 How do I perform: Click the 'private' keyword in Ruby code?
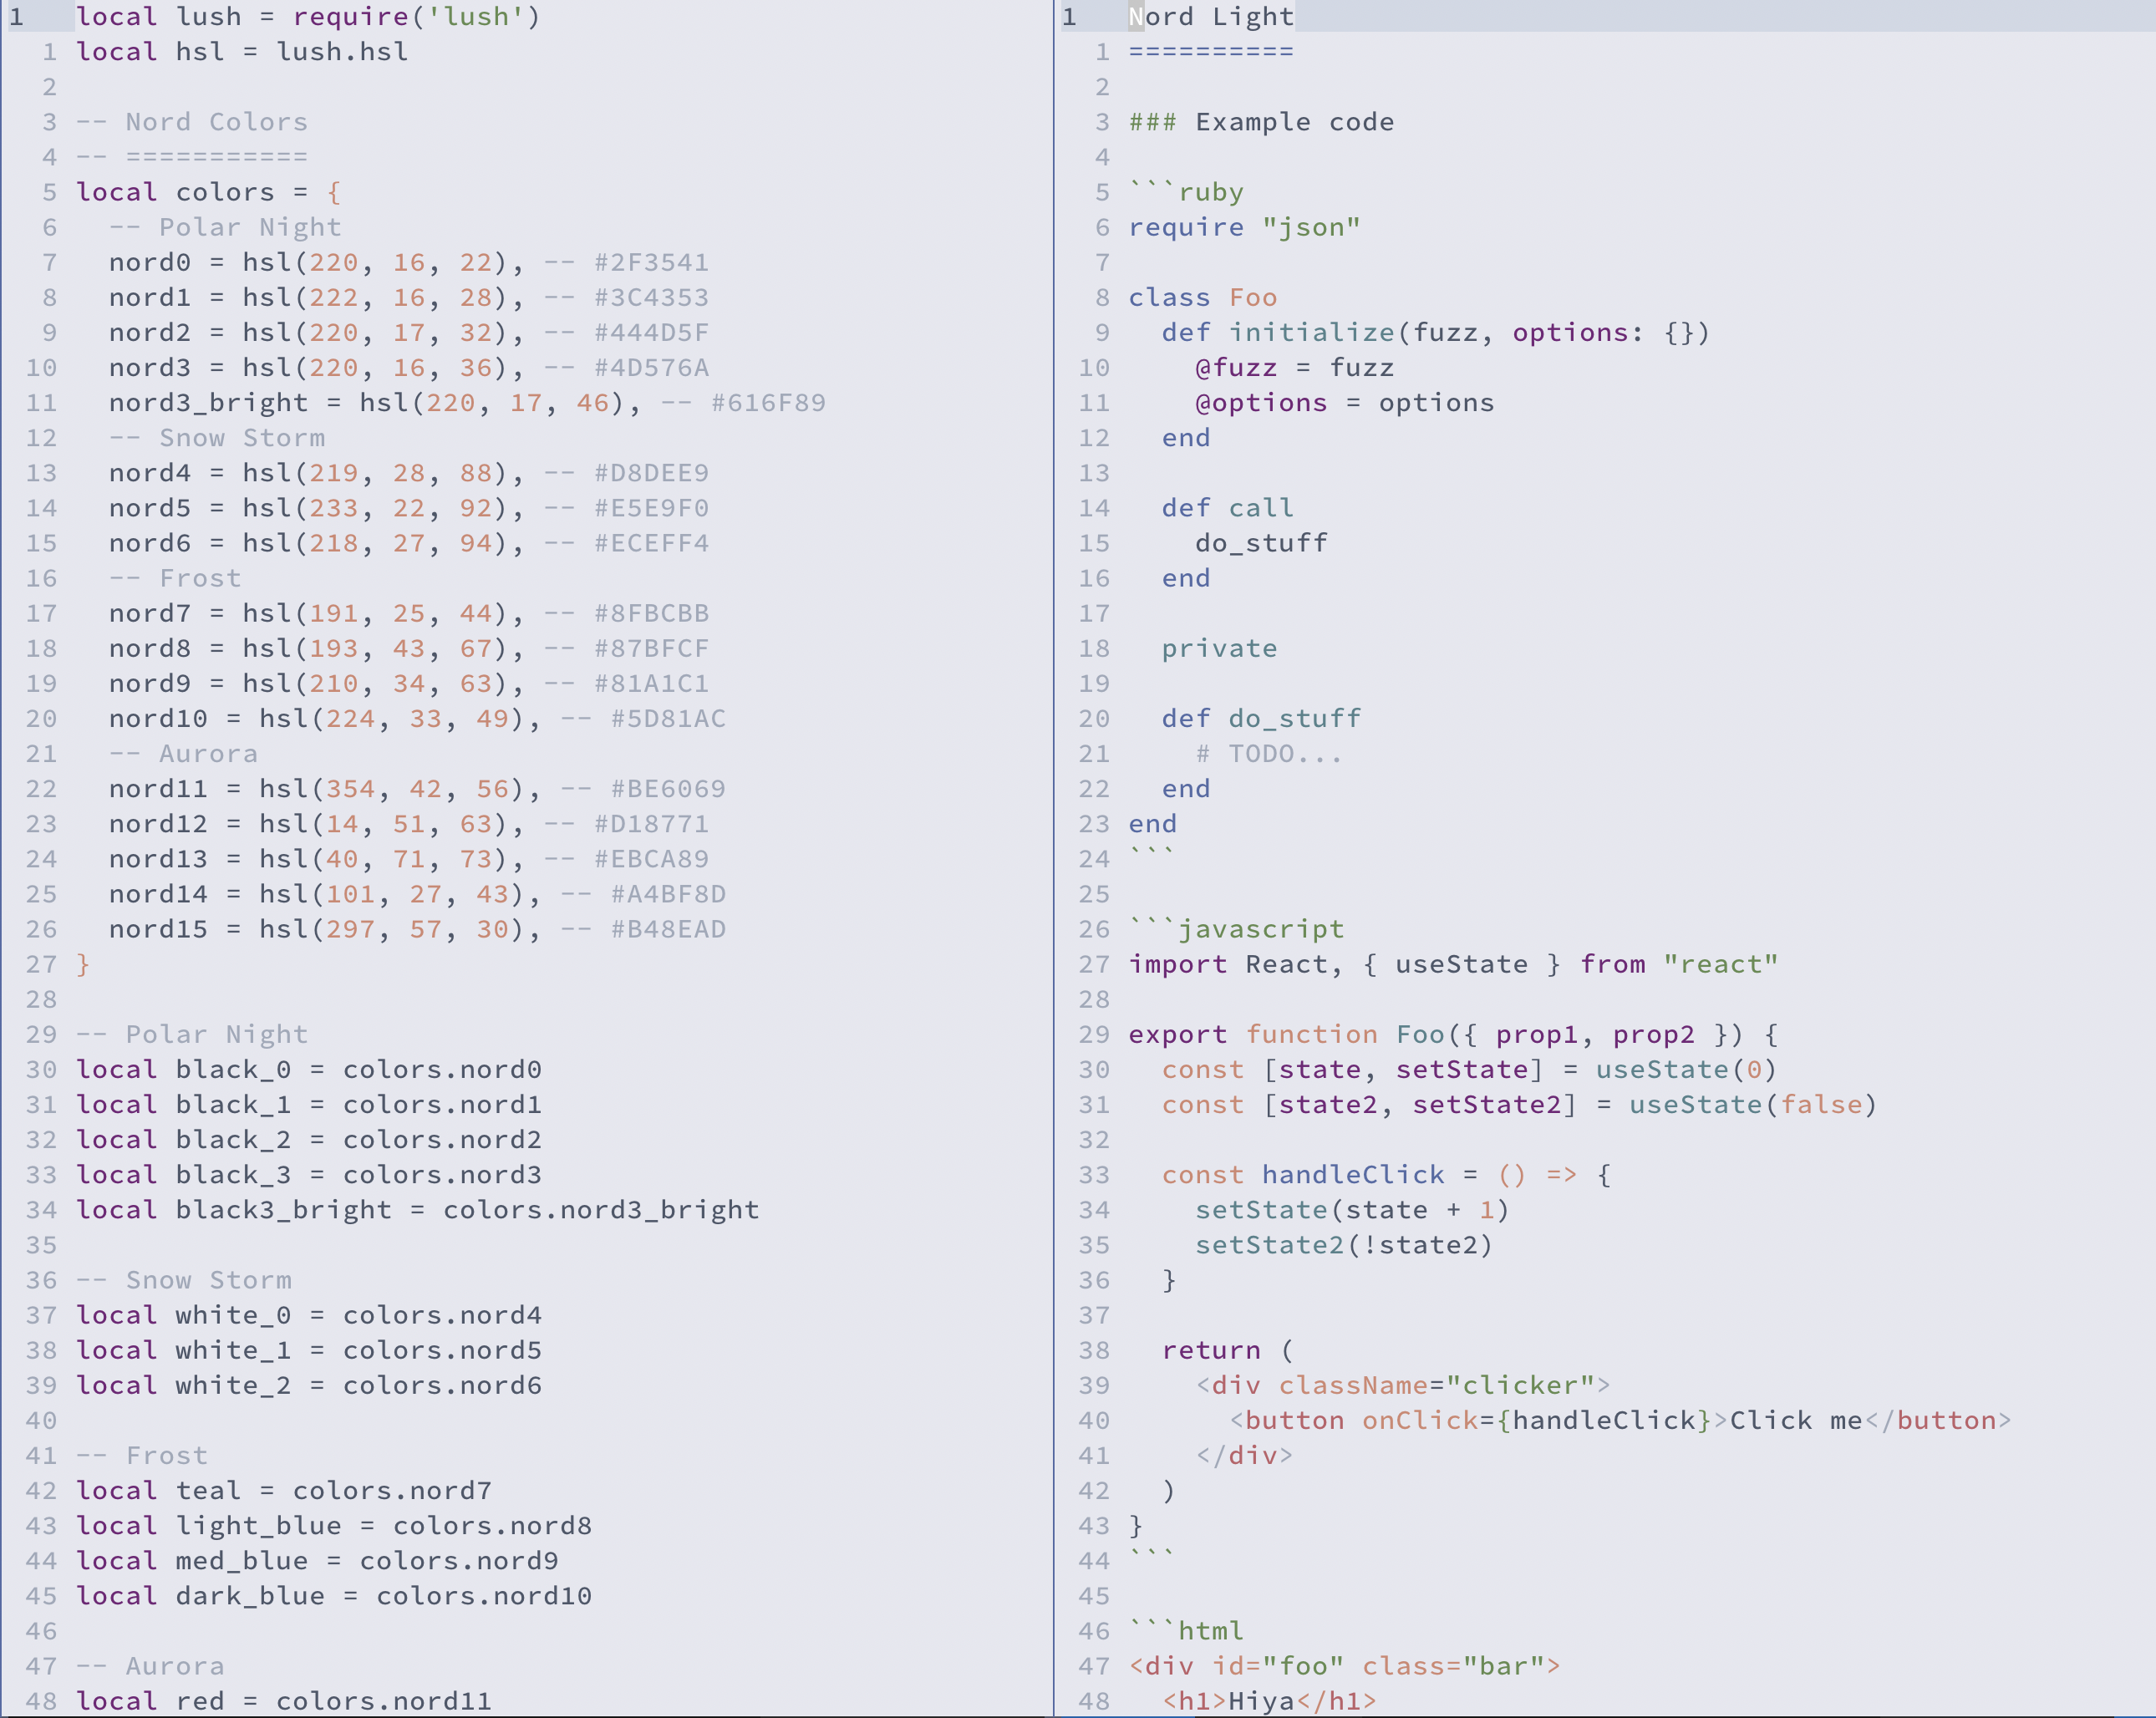coord(1219,649)
